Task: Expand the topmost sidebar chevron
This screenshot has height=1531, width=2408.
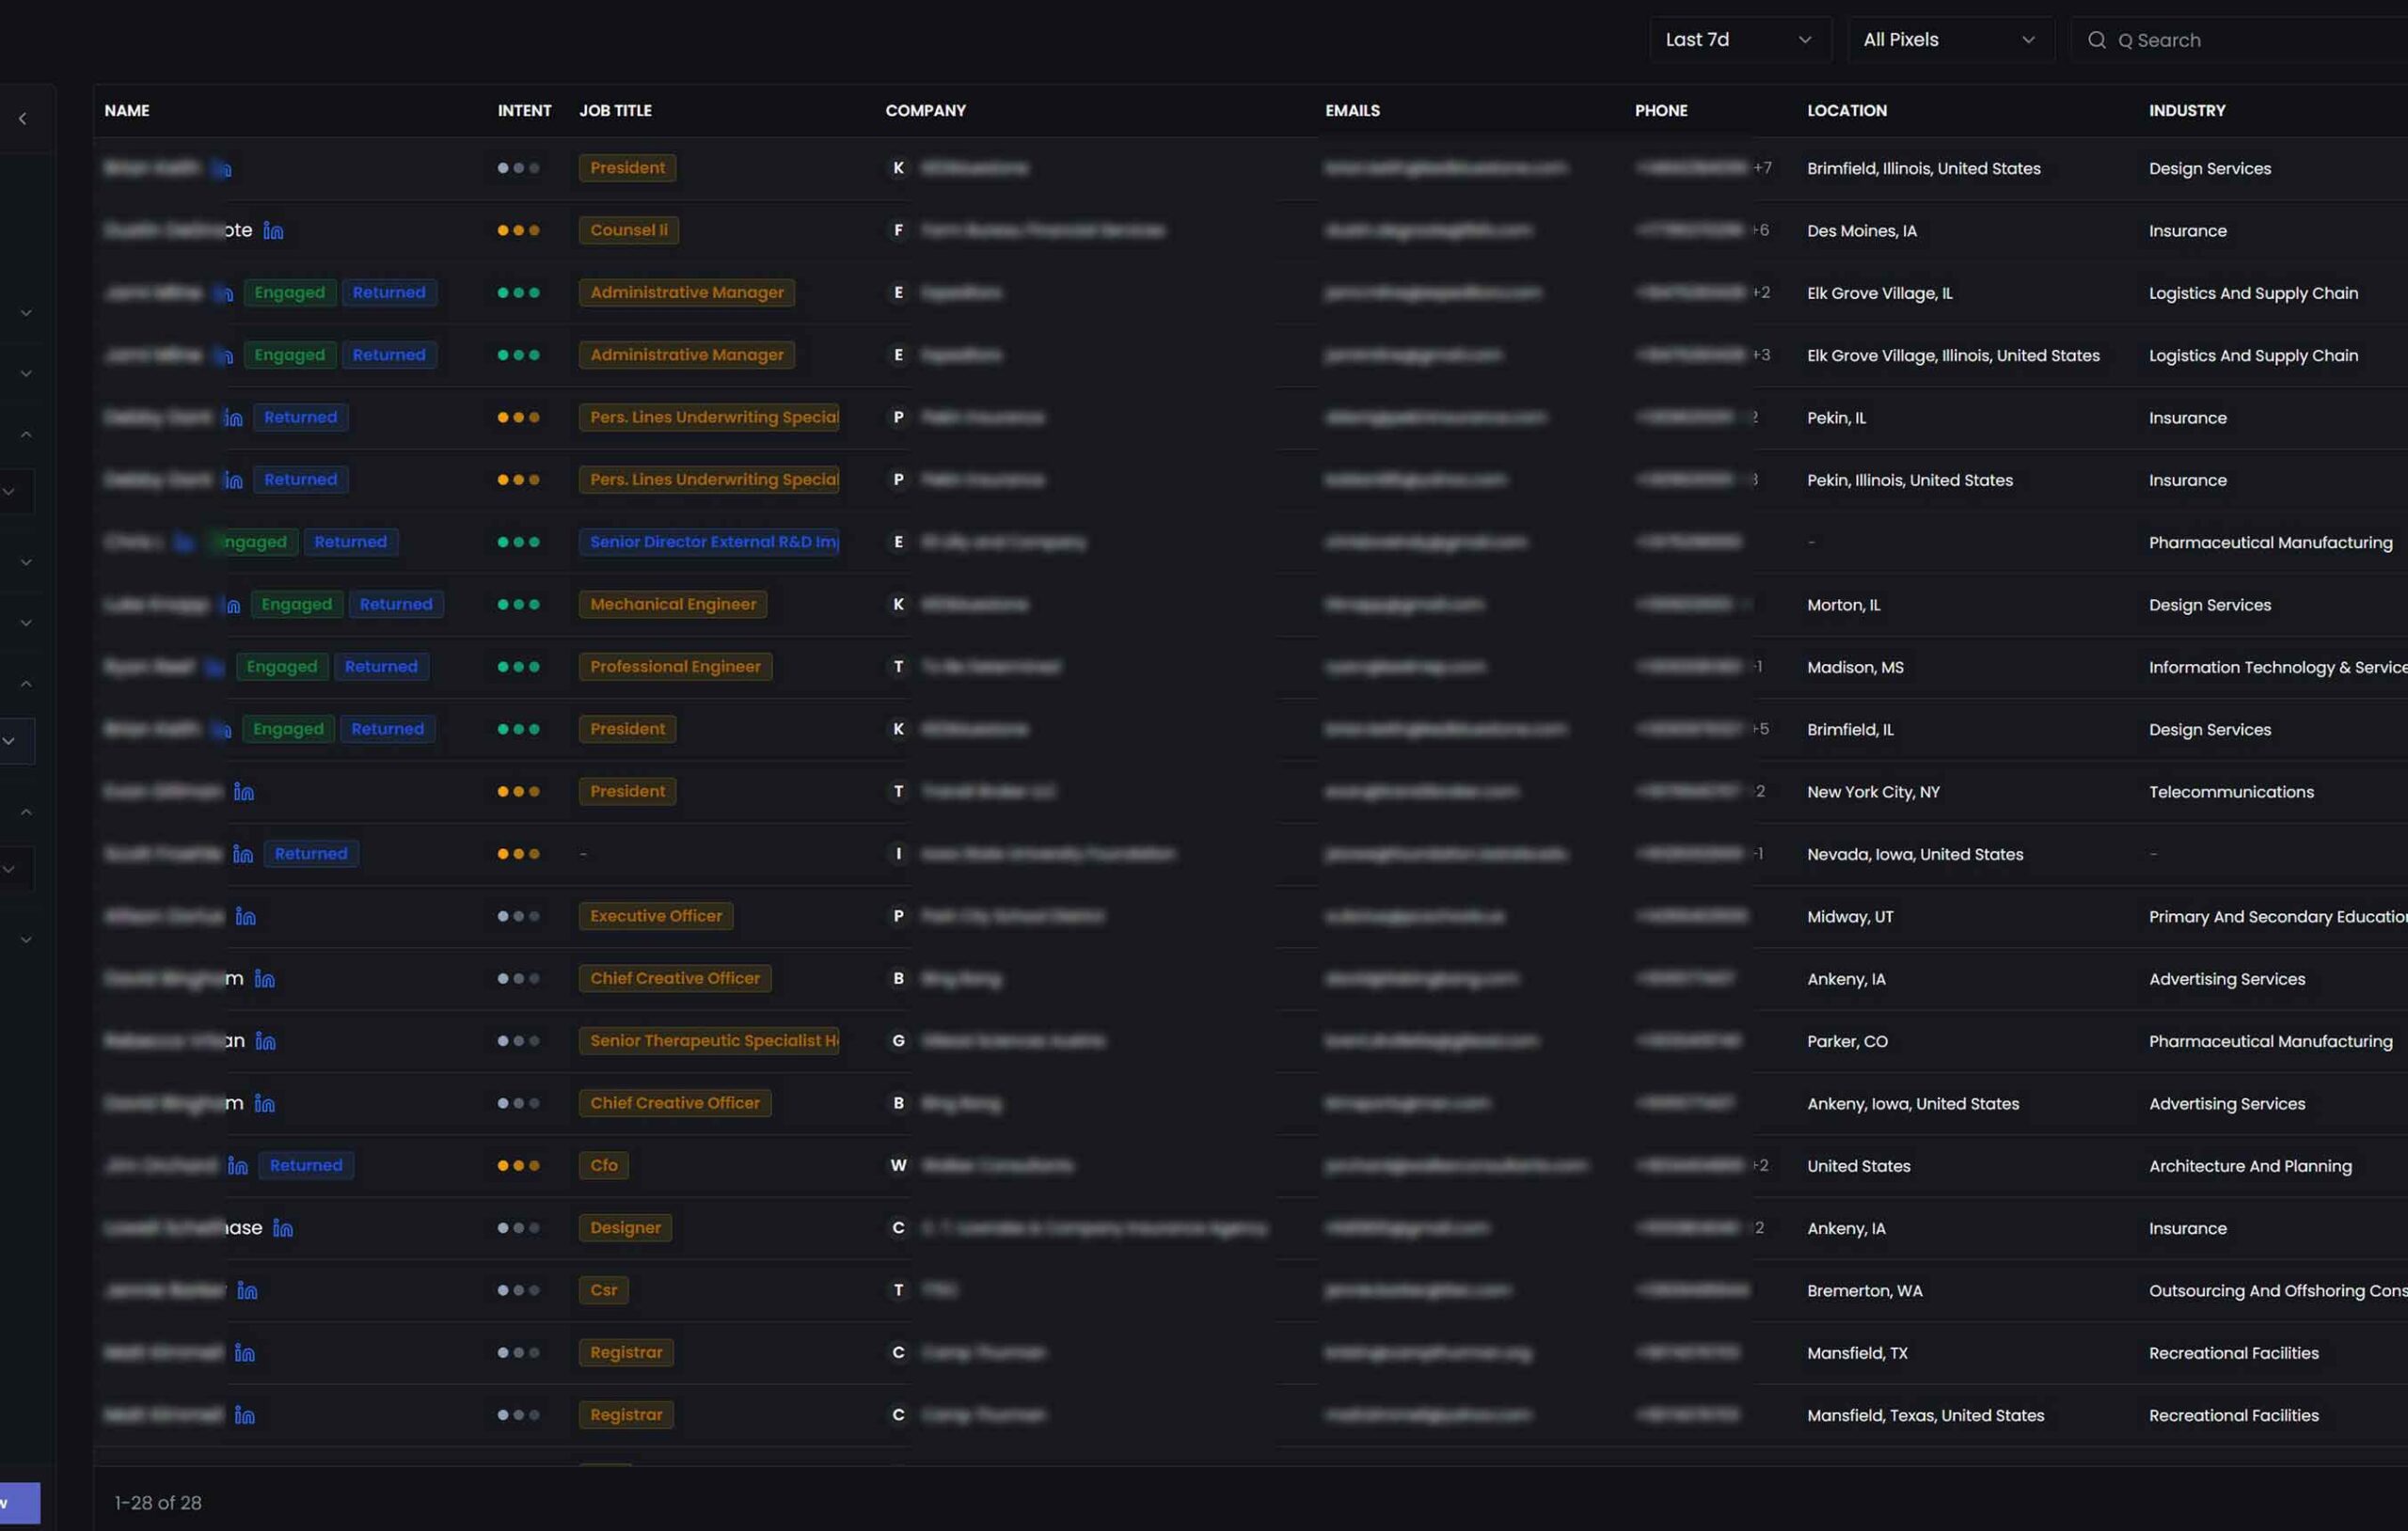Action: point(26,313)
